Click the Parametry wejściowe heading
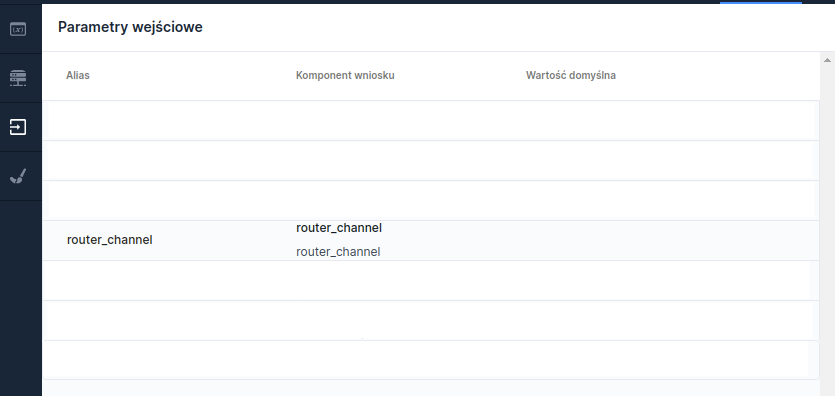The image size is (835, 396). pyautogui.click(x=130, y=27)
